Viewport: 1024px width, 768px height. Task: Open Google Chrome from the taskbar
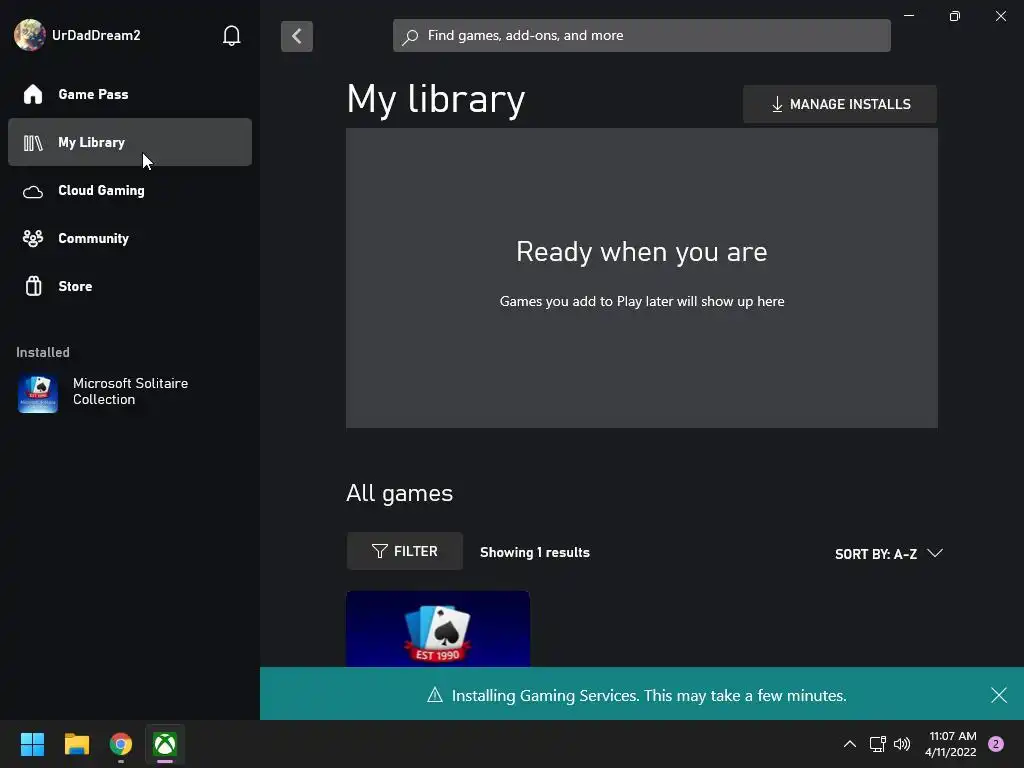tap(121, 744)
